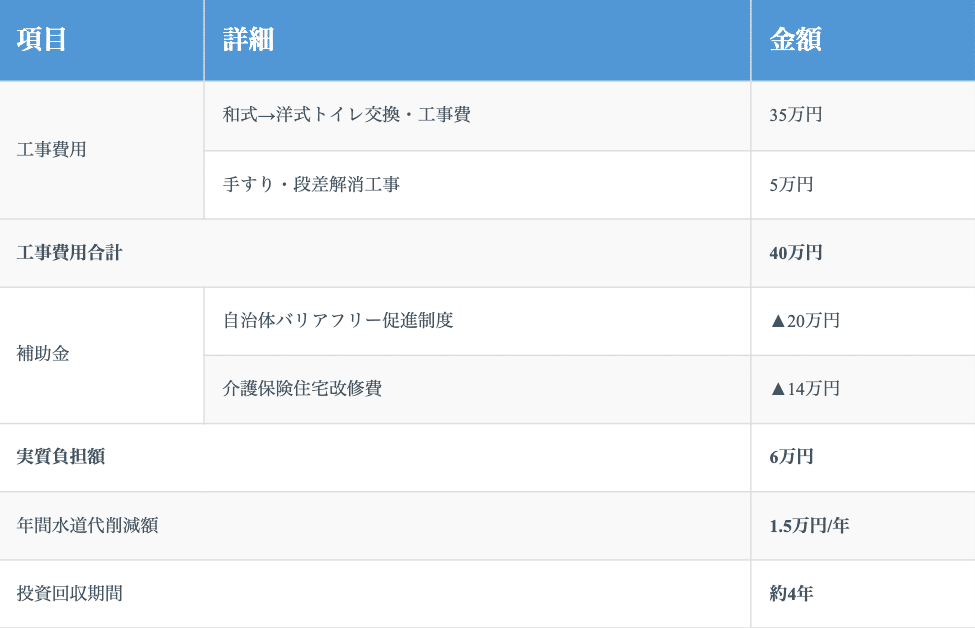975x628 pixels.
Task: Click the 項目 column header
Action: (42, 40)
